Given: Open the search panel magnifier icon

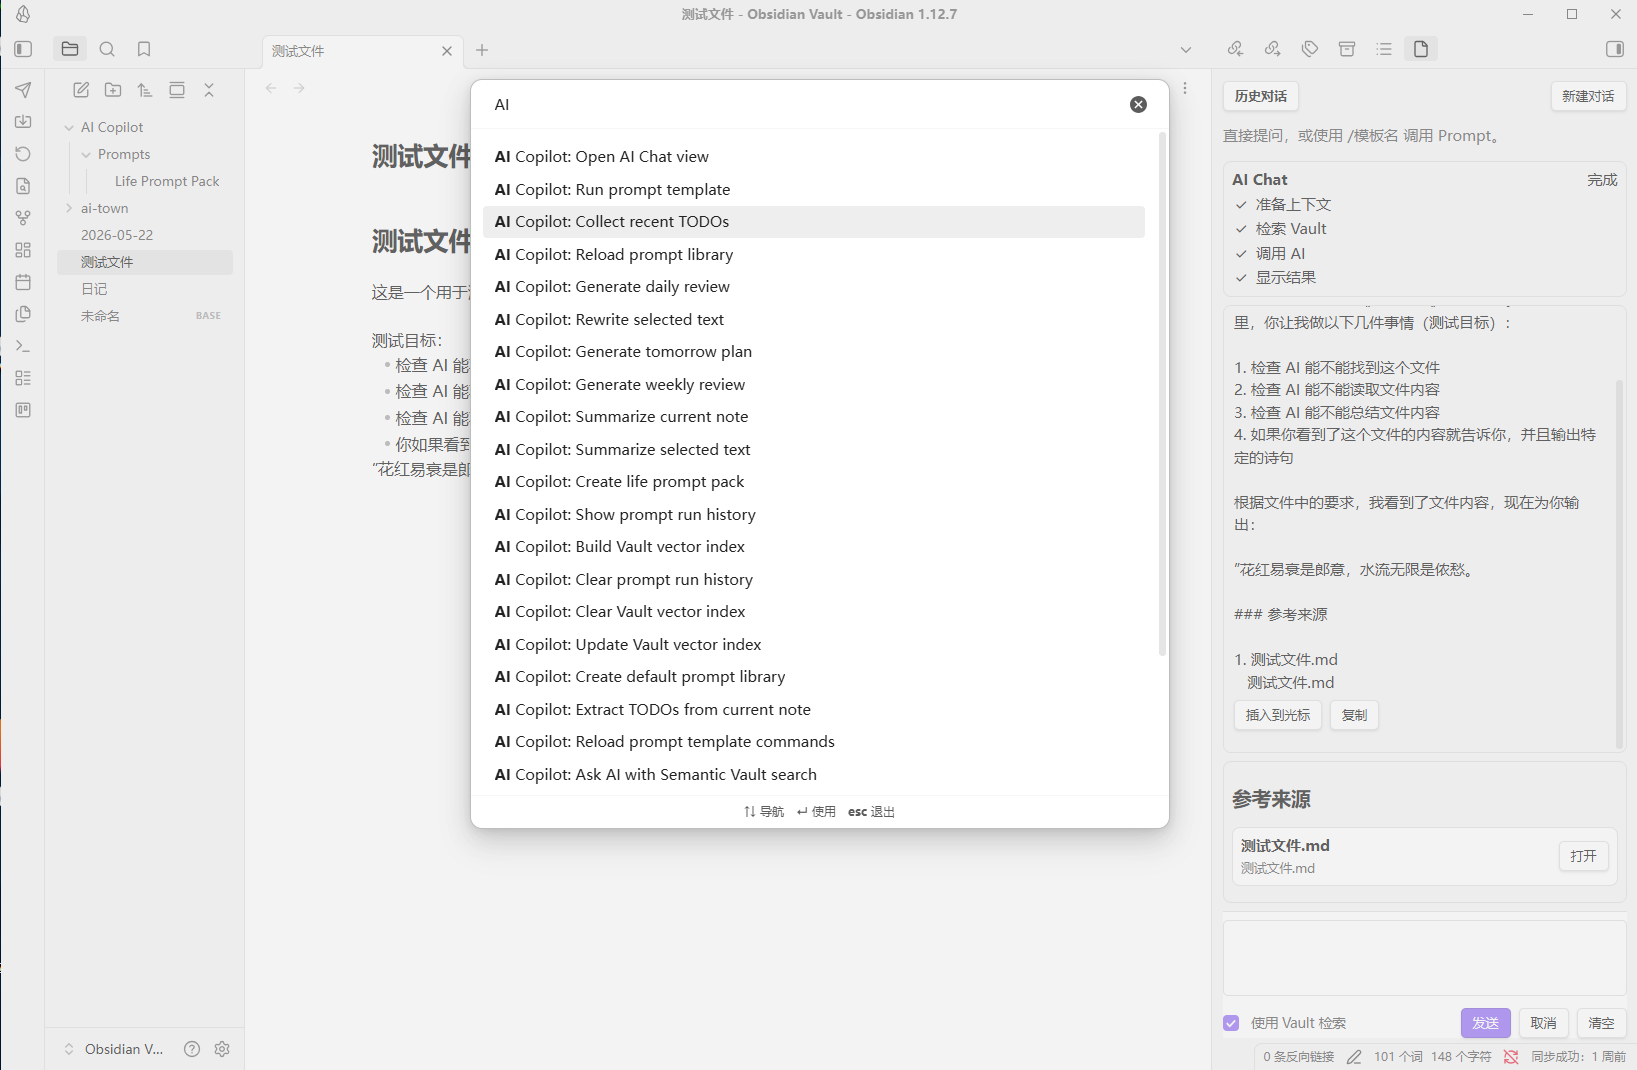Looking at the screenshot, I should point(107,49).
